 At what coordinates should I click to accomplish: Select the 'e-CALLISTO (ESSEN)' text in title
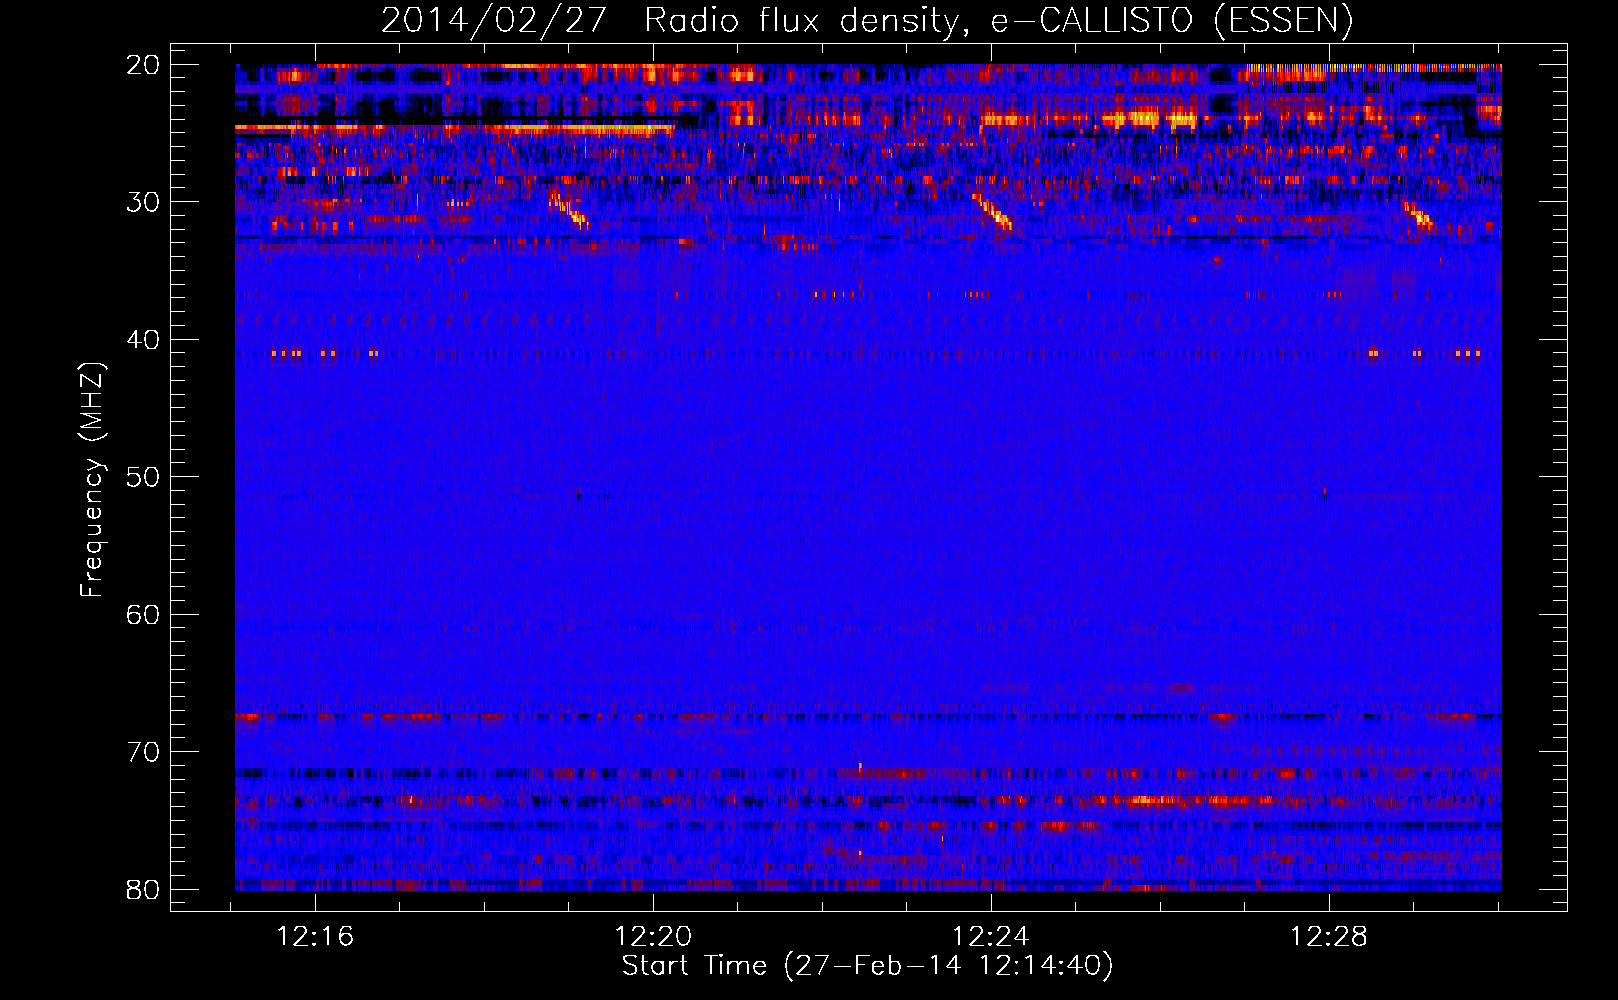[x=1172, y=20]
